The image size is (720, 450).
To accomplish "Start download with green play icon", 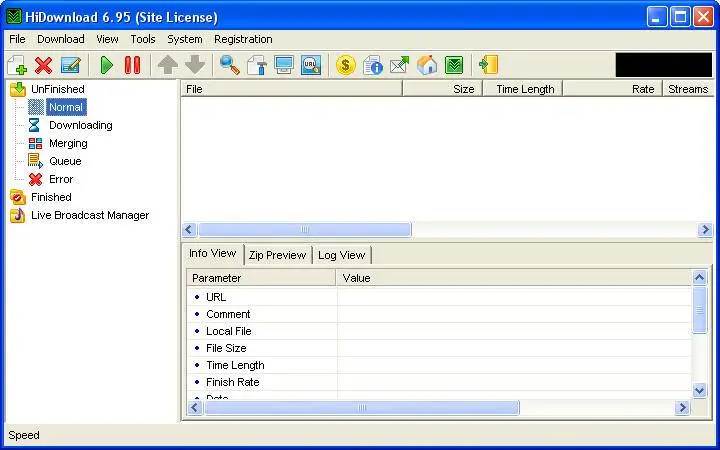I will pos(107,65).
